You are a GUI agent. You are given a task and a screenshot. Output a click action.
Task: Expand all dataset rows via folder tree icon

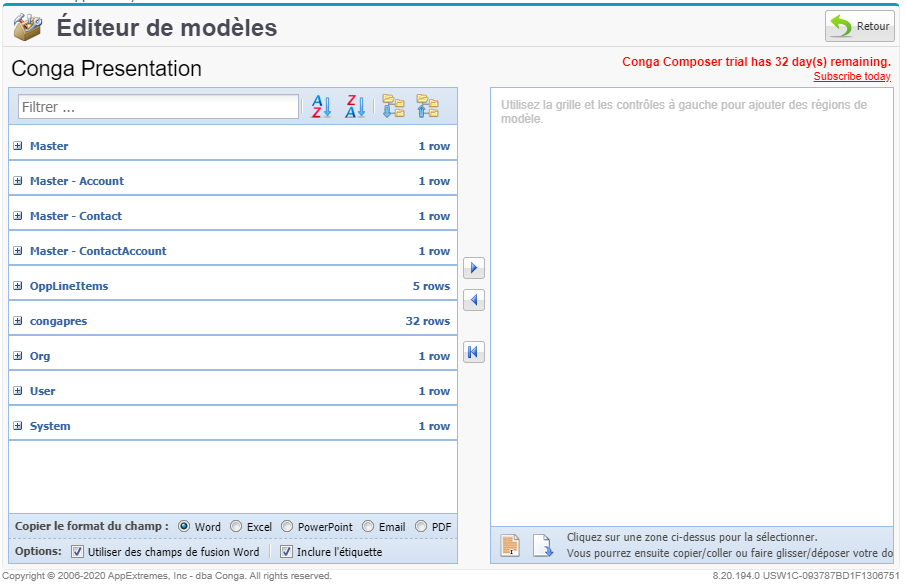394,106
